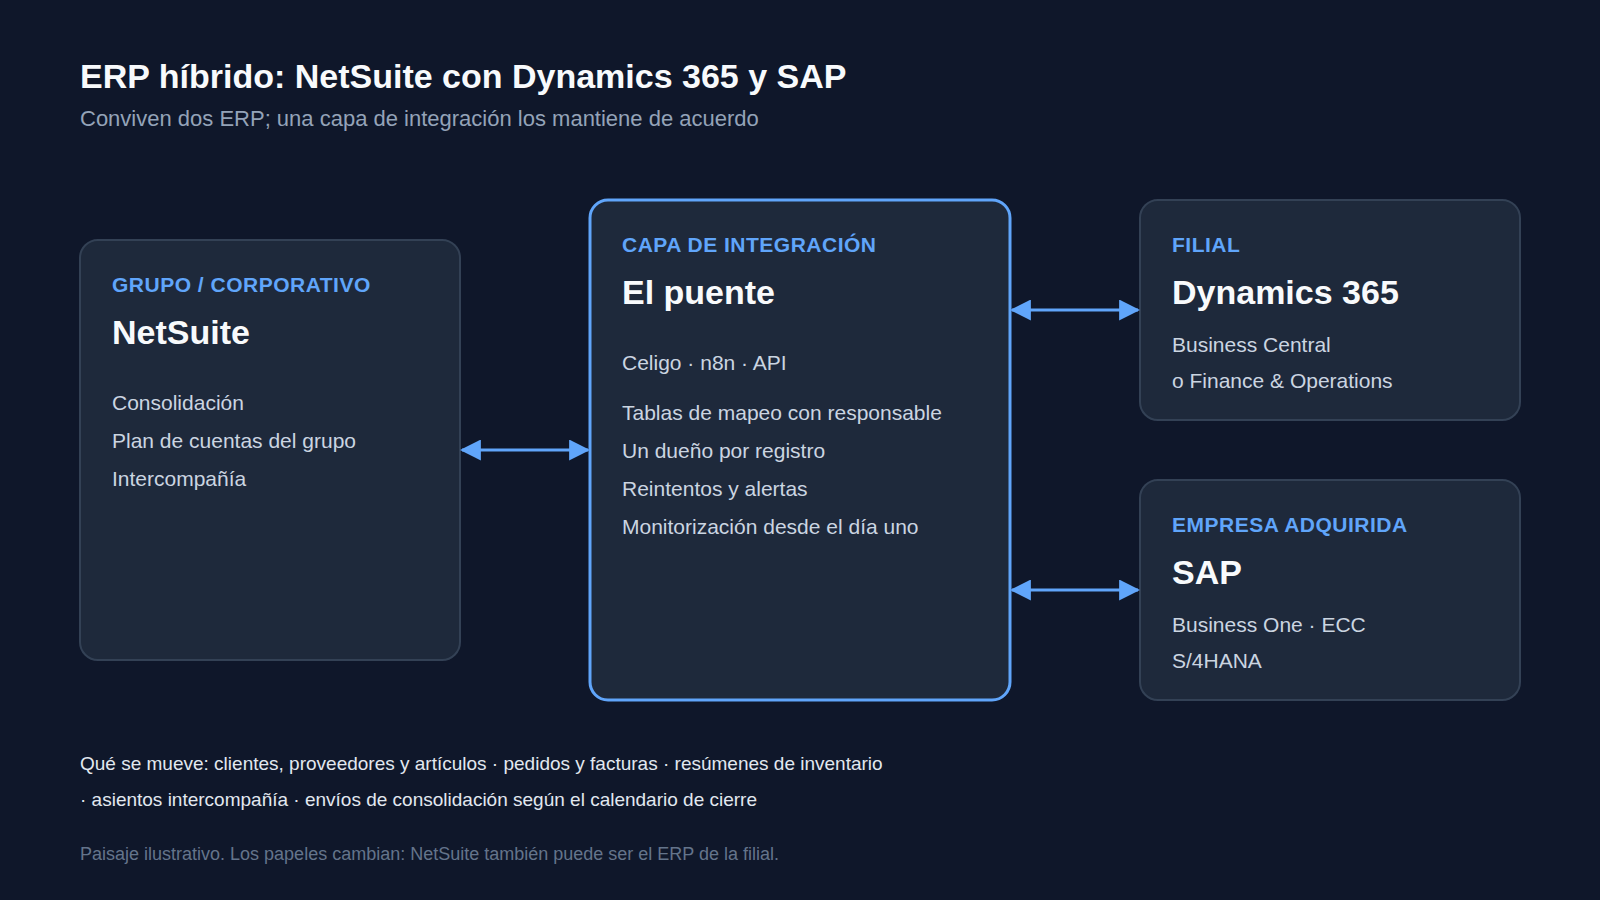Select the 'SAP' heading
The height and width of the screenshot is (900, 1600).
click(1207, 573)
